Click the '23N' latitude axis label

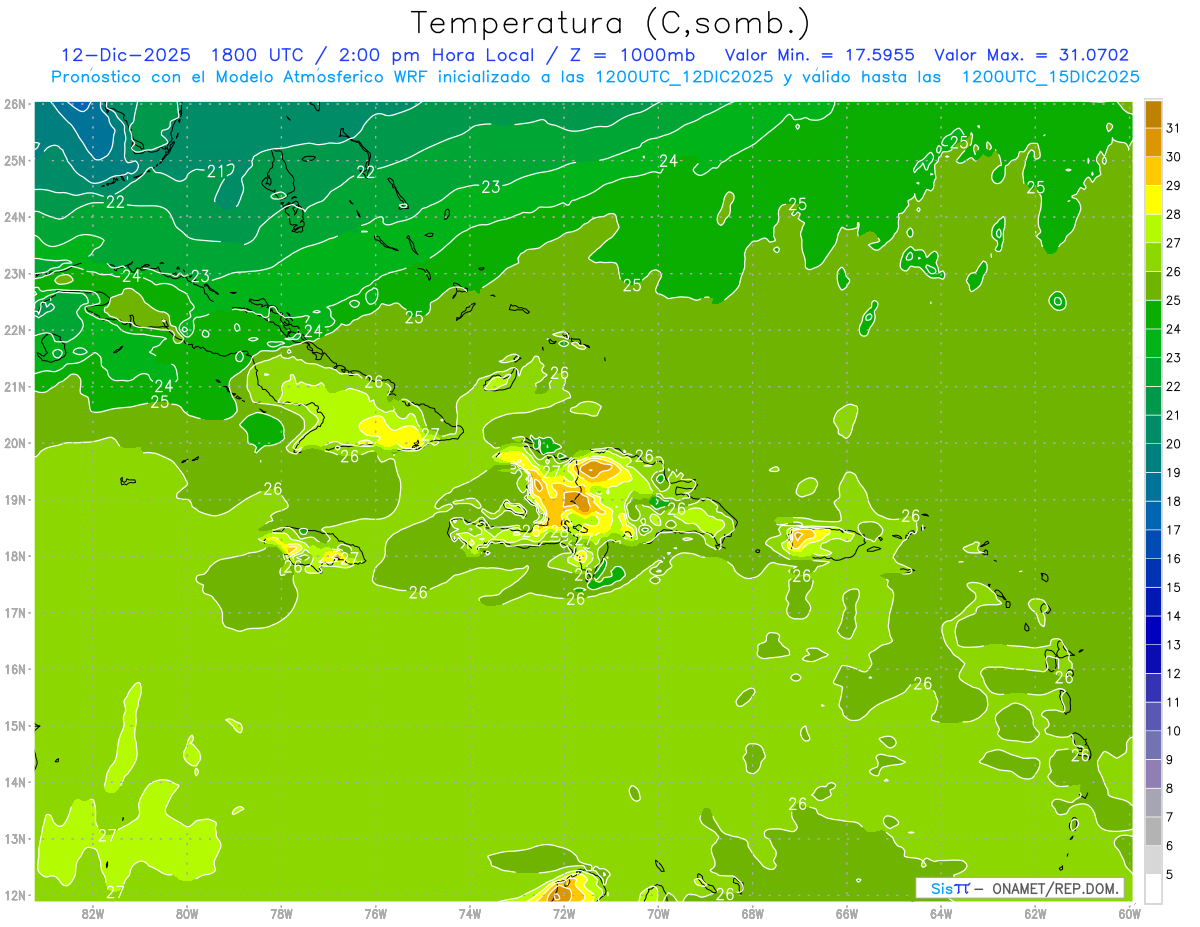pos(14,273)
